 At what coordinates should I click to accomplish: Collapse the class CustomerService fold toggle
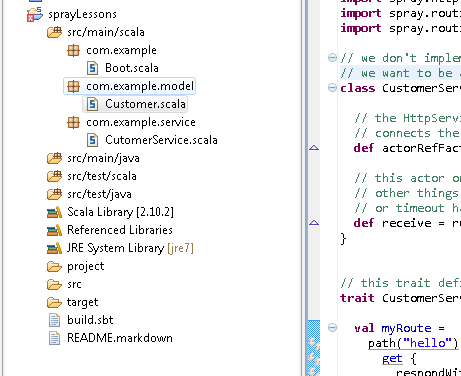pyautogui.click(x=332, y=88)
